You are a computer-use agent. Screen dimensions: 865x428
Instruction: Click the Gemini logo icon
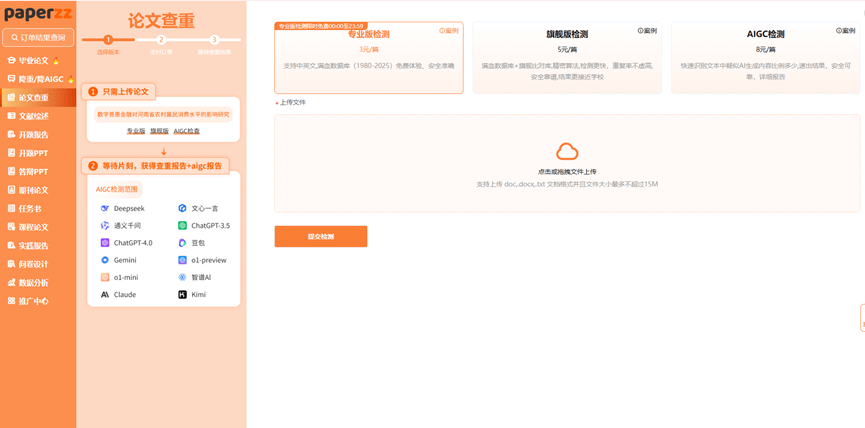pos(105,260)
